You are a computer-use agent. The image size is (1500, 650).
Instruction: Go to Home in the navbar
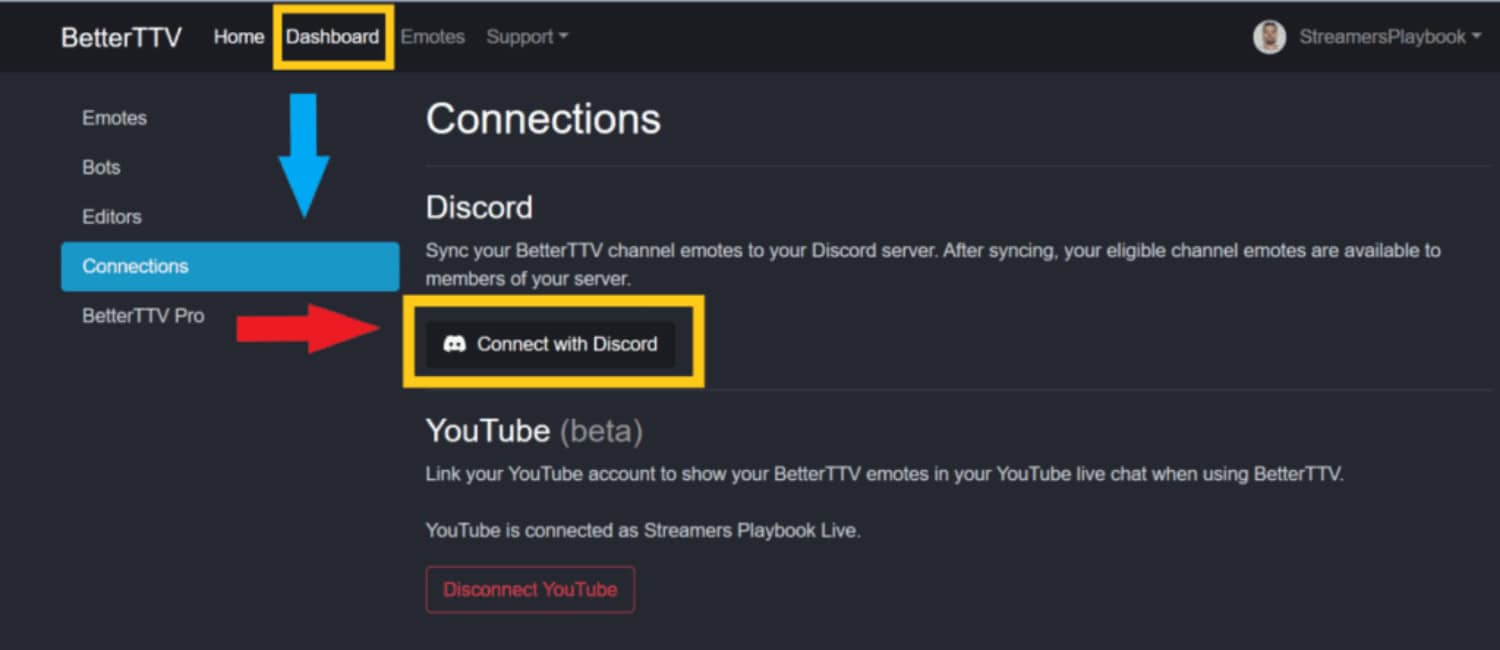[x=238, y=37]
